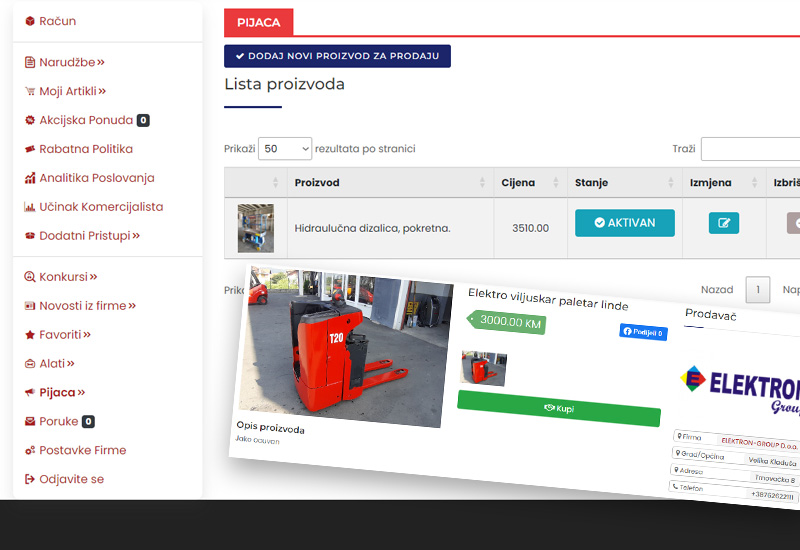Image resolution: width=800 pixels, height=550 pixels.
Task: Click the Favoriti star icon
Action: coord(30,335)
